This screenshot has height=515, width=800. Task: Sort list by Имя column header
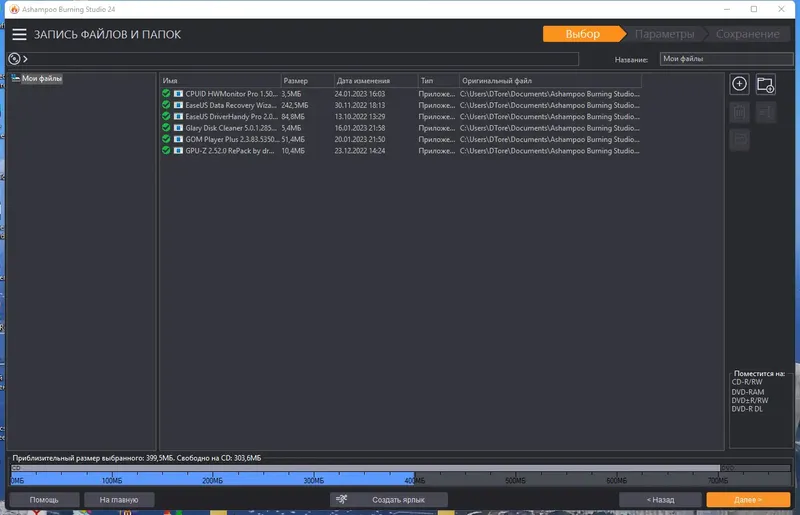[220, 81]
